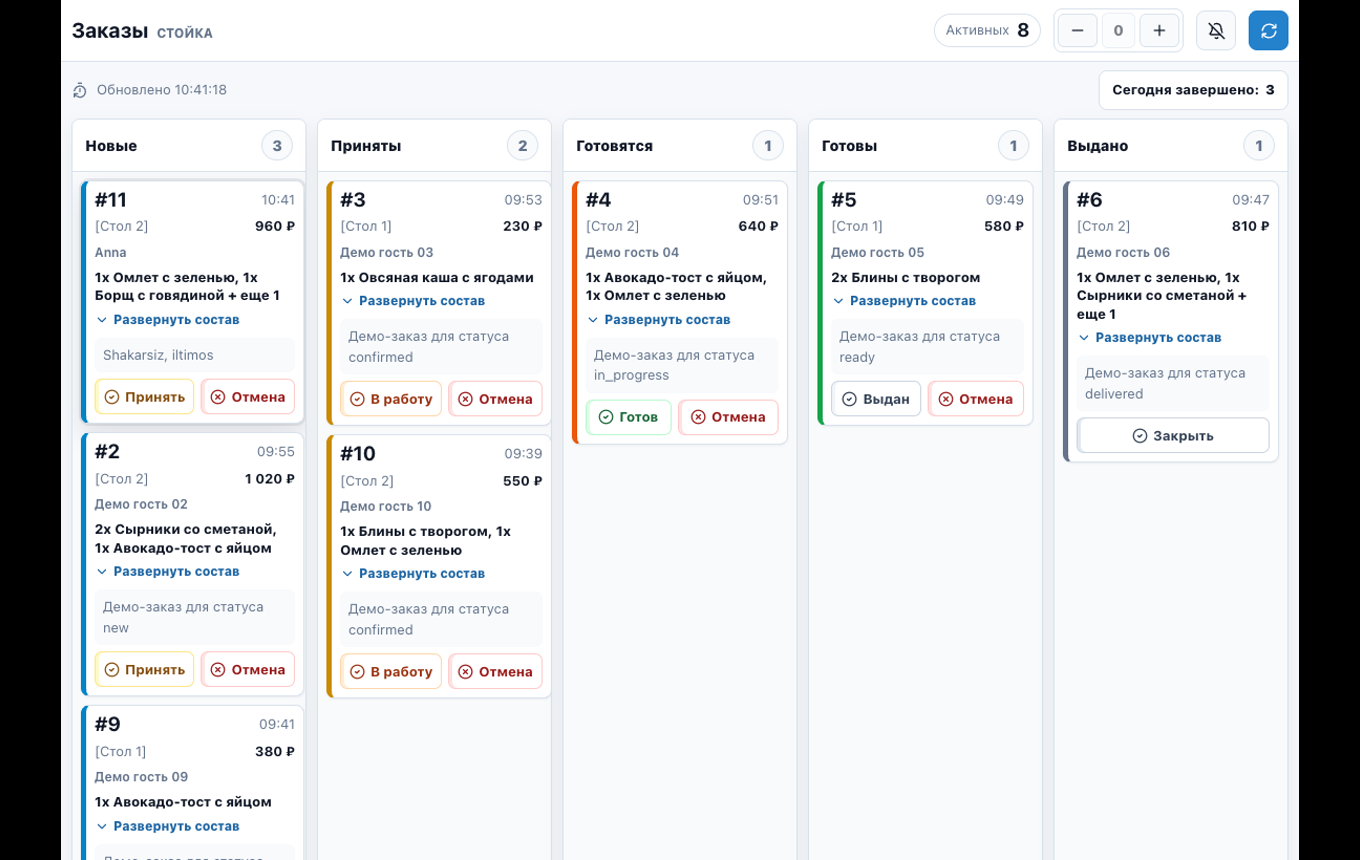Mark order #5 as Выдан
The image size is (1360, 860).
point(876,399)
